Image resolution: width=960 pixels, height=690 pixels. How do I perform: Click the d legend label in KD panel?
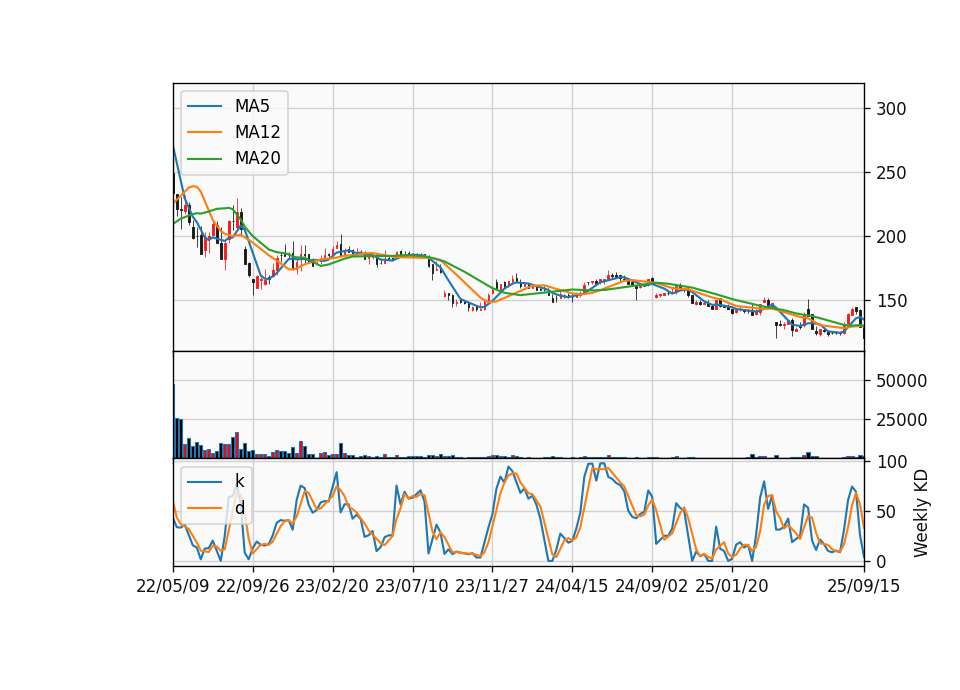click(239, 508)
